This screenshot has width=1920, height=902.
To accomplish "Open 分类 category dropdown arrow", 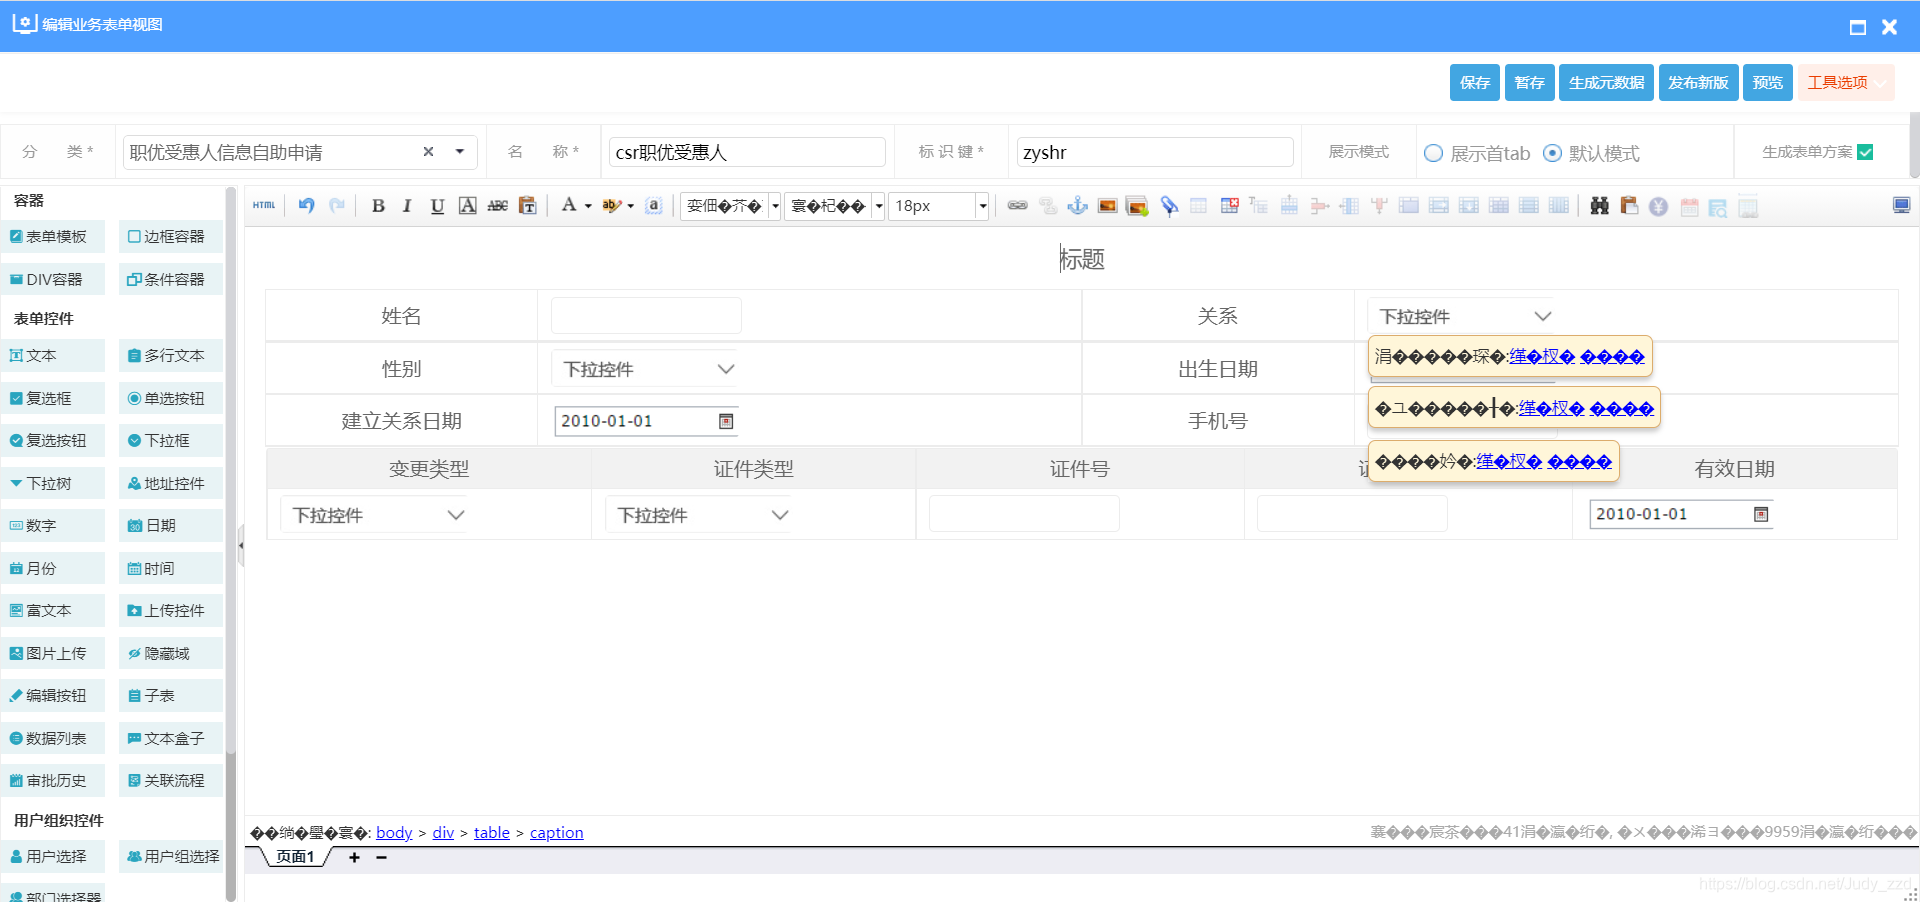I will [x=460, y=152].
